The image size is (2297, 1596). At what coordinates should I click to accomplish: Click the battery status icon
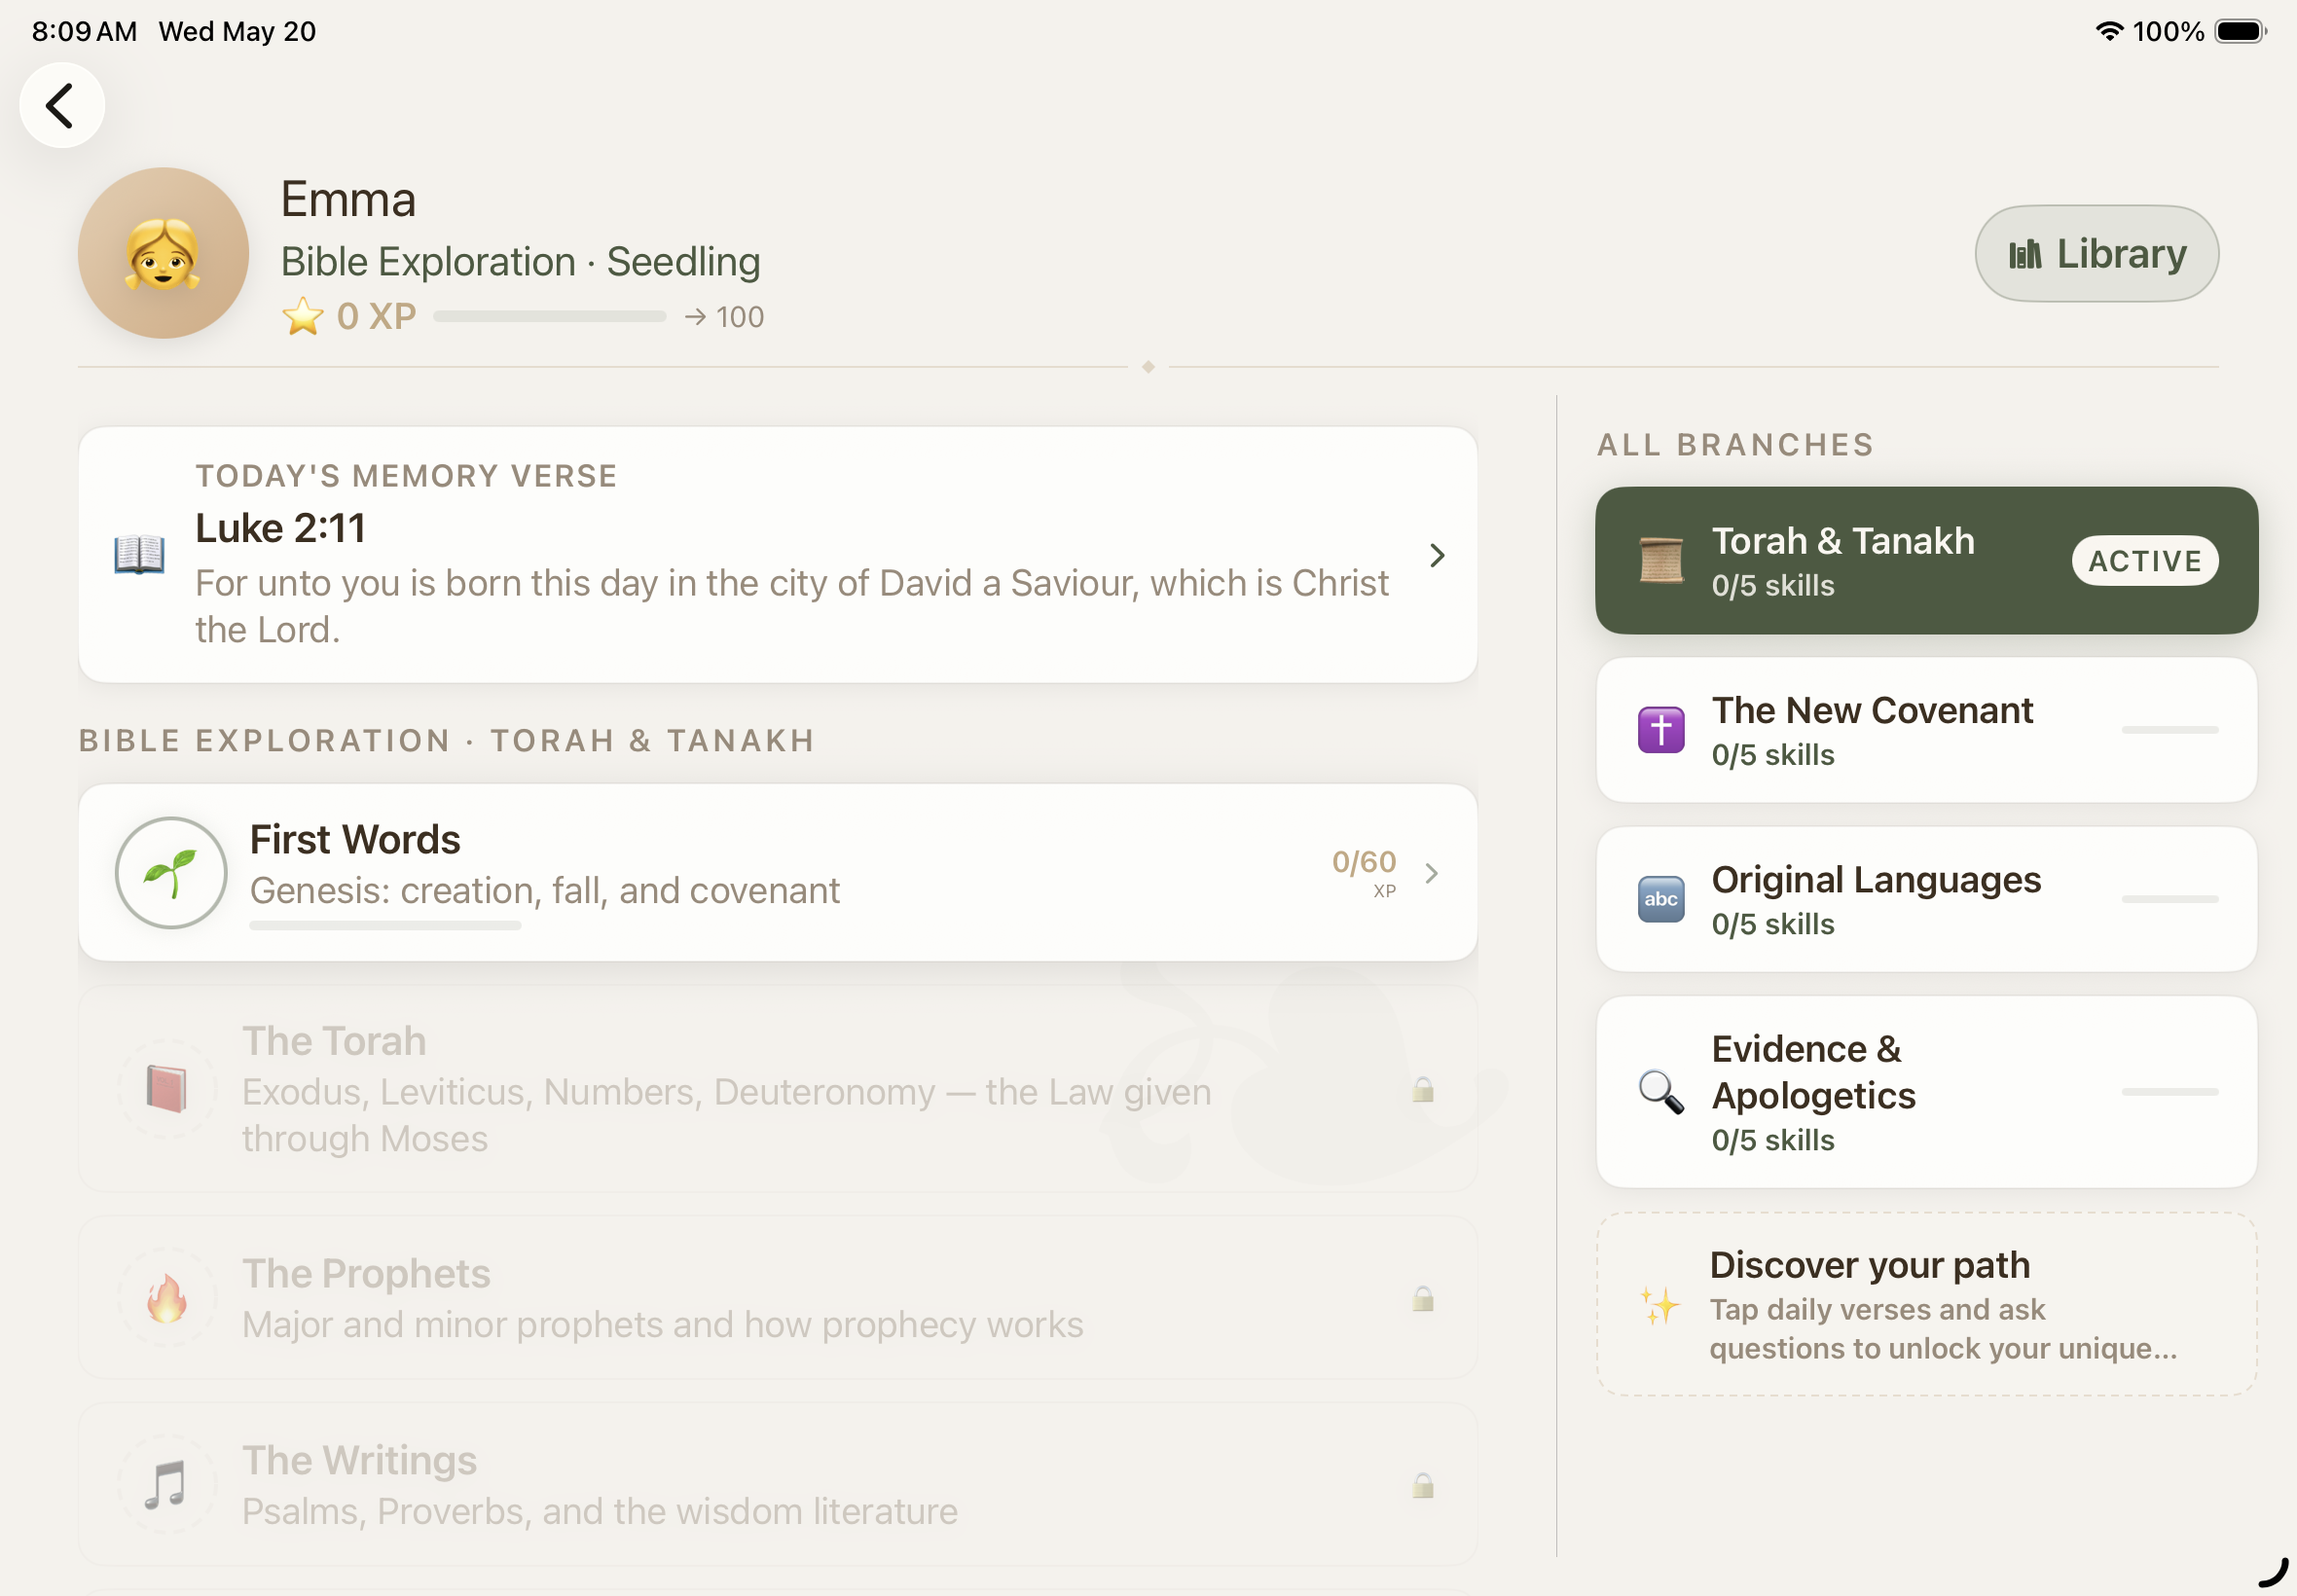2240,31
